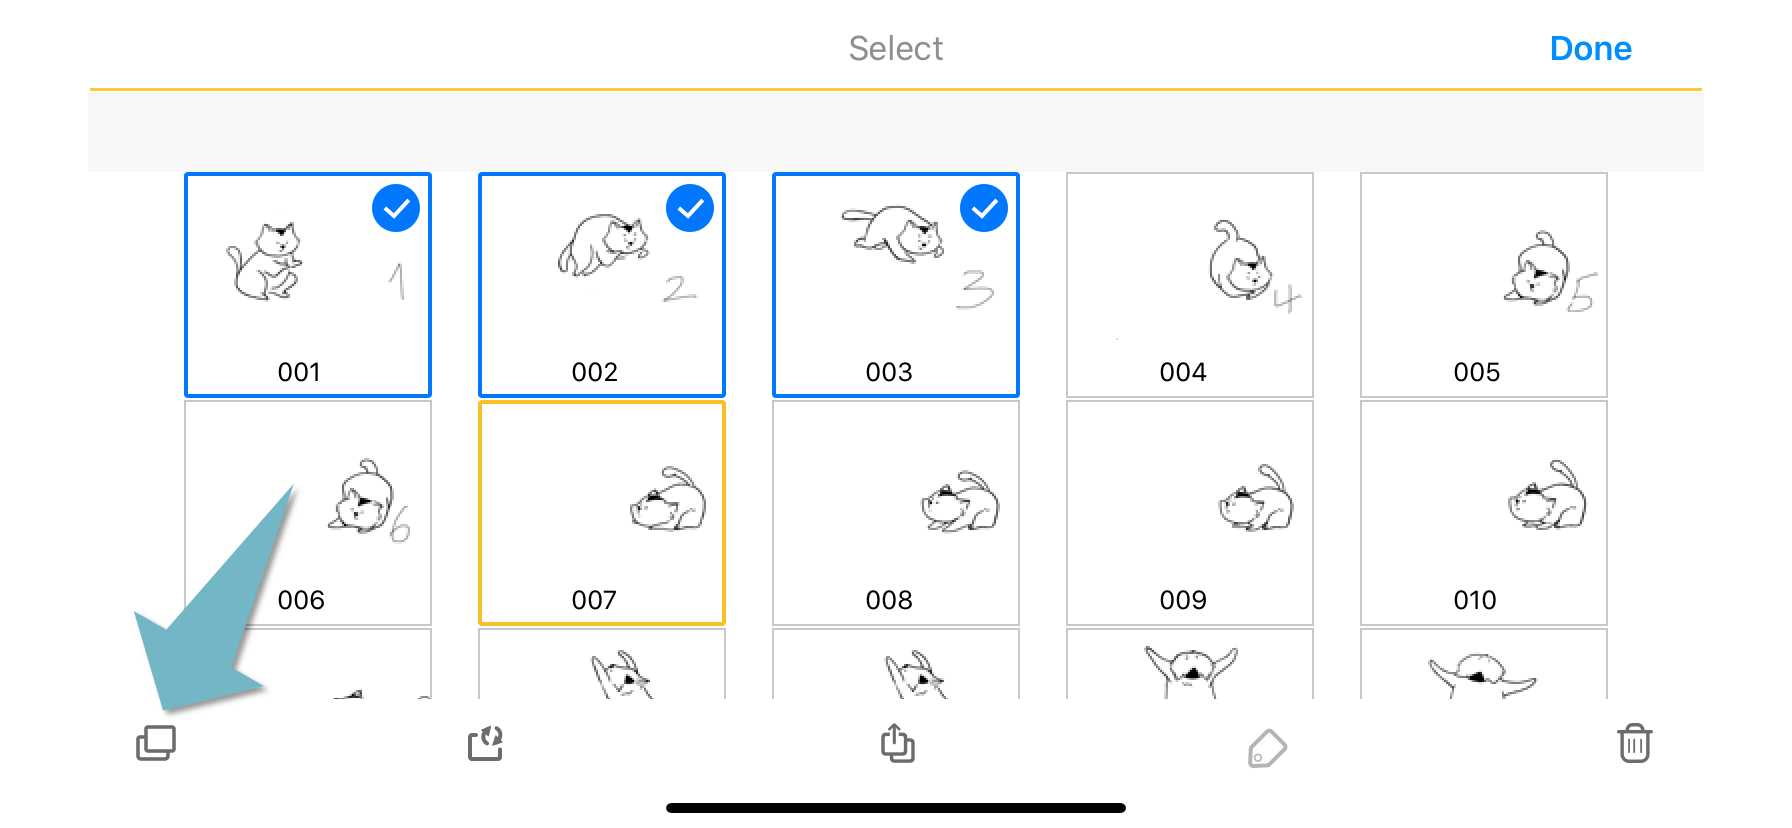Select partially visible frame with arms-up cat
Screen dimensions: 1792x828
pyautogui.click(x=1190, y=664)
